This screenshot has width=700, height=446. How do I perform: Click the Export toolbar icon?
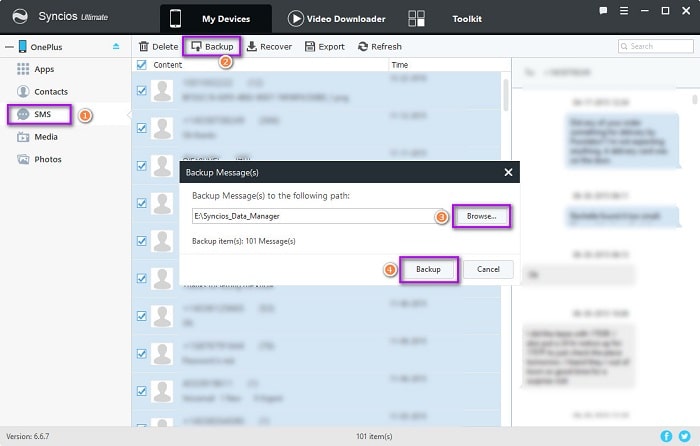[x=310, y=46]
